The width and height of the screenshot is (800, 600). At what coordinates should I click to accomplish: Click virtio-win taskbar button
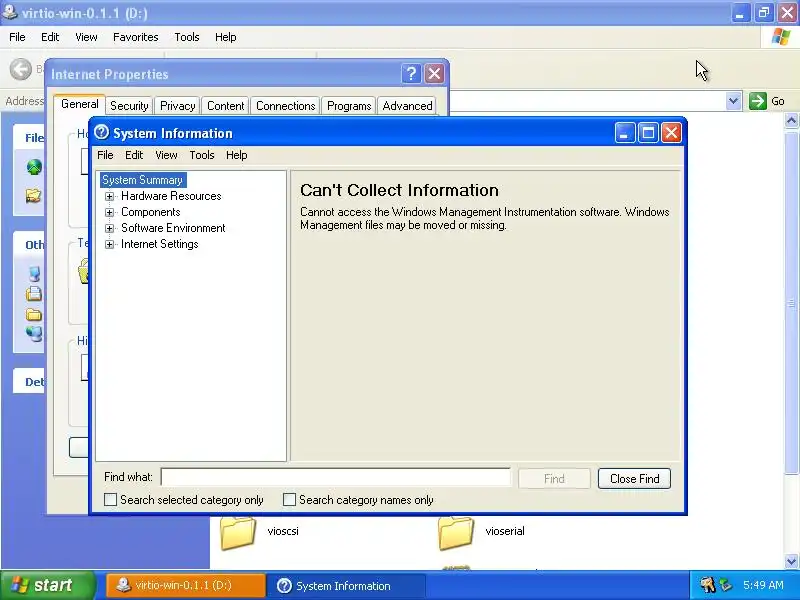coord(186,585)
